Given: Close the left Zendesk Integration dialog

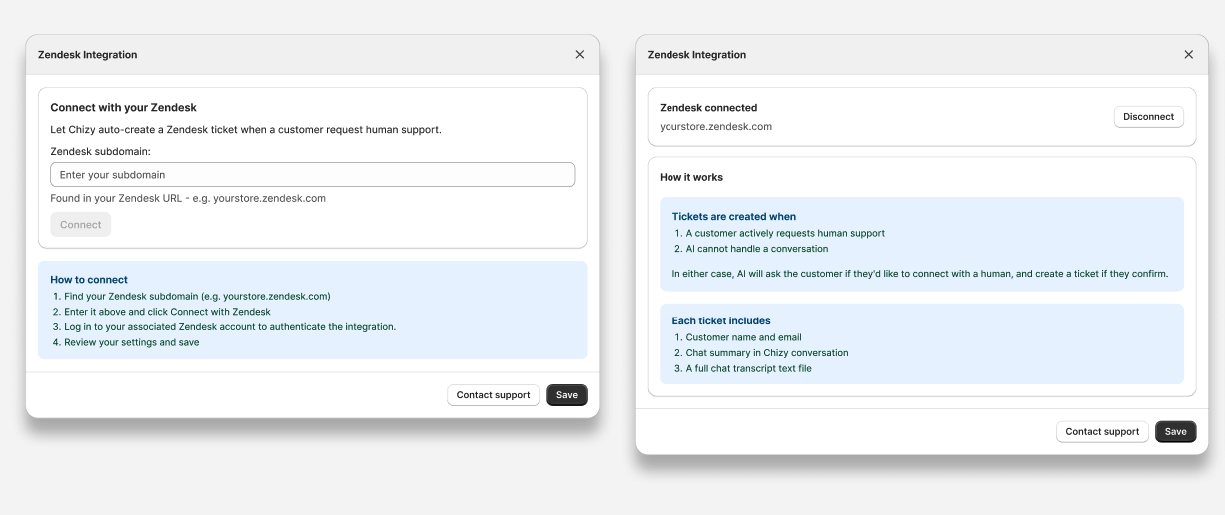Looking at the screenshot, I should [x=580, y=55].
